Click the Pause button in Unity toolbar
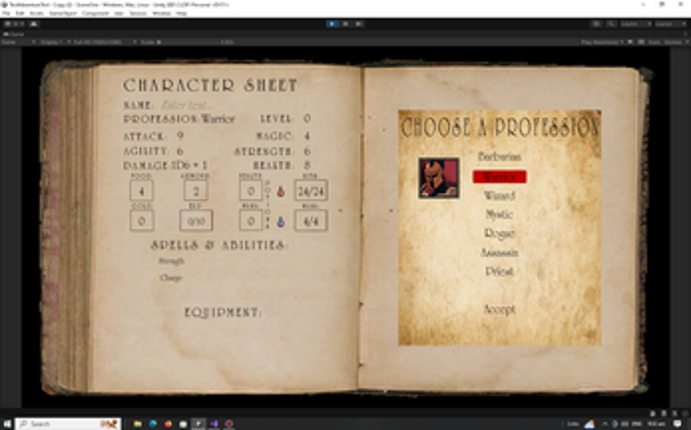Viewport: 691px width, 430px height. [346, 24]
